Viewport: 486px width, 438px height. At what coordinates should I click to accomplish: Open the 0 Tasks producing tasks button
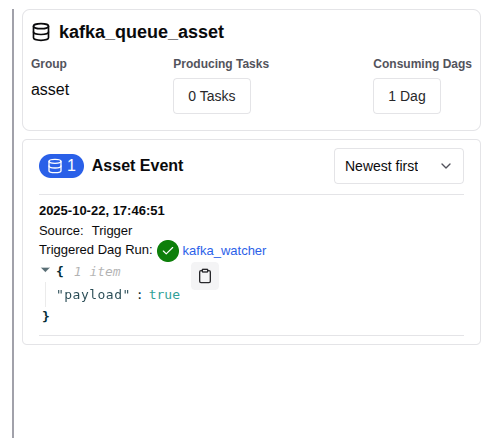tap(212, 96)
